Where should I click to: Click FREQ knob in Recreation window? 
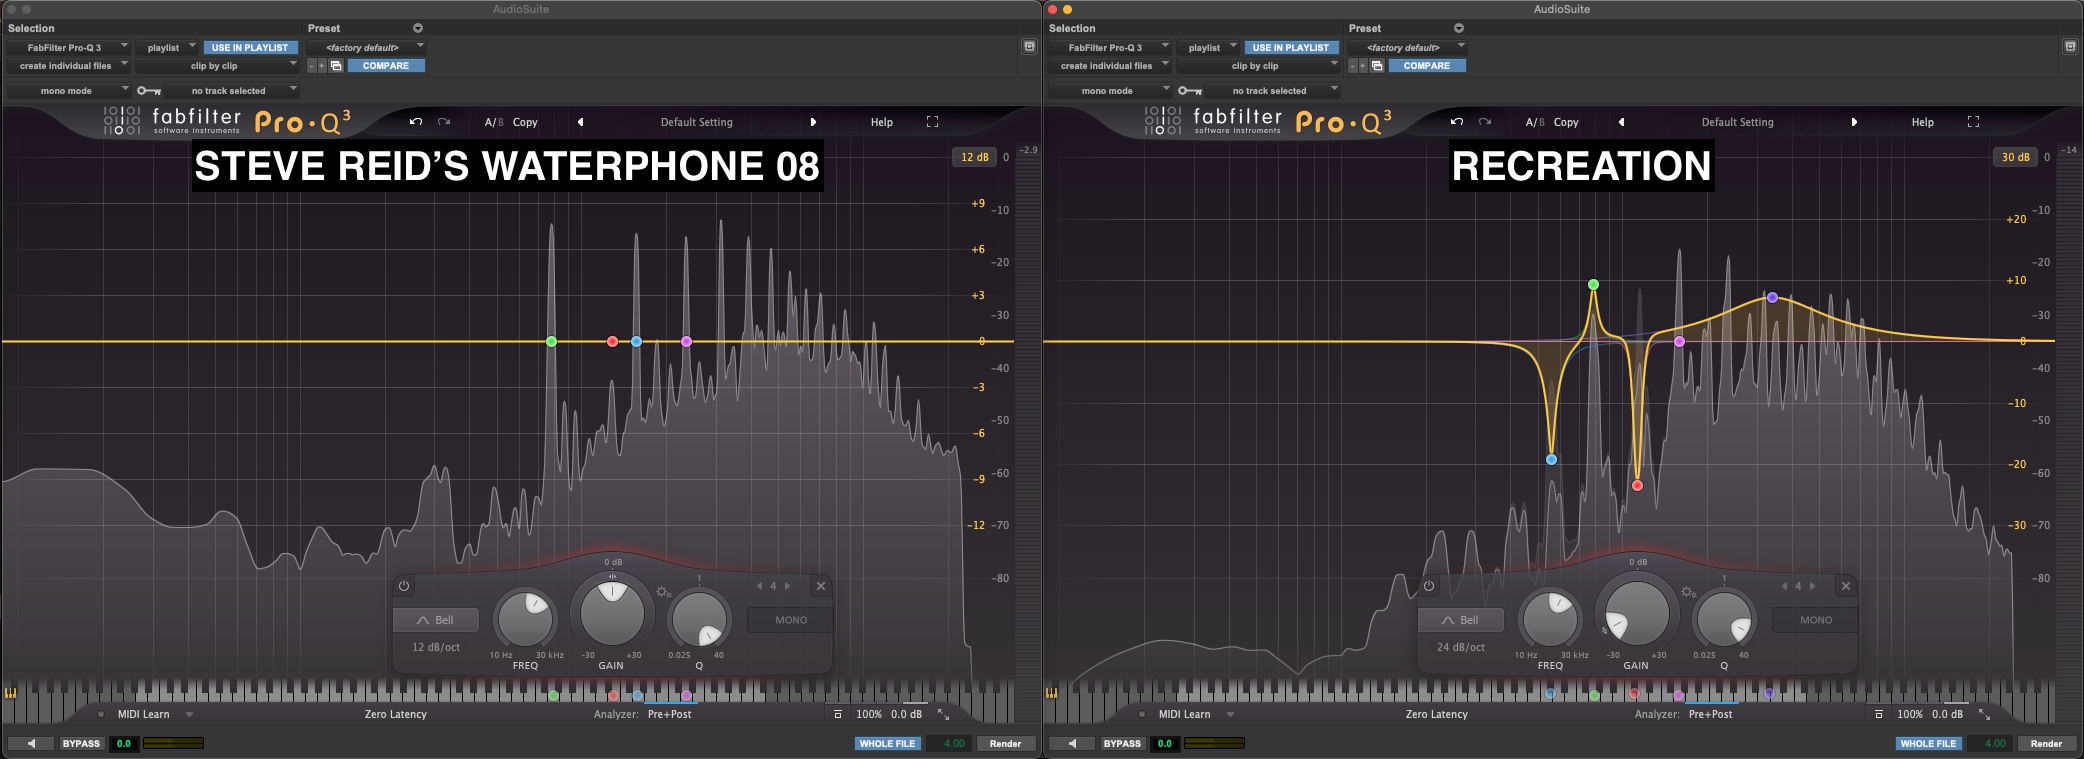pos(1550,619)
